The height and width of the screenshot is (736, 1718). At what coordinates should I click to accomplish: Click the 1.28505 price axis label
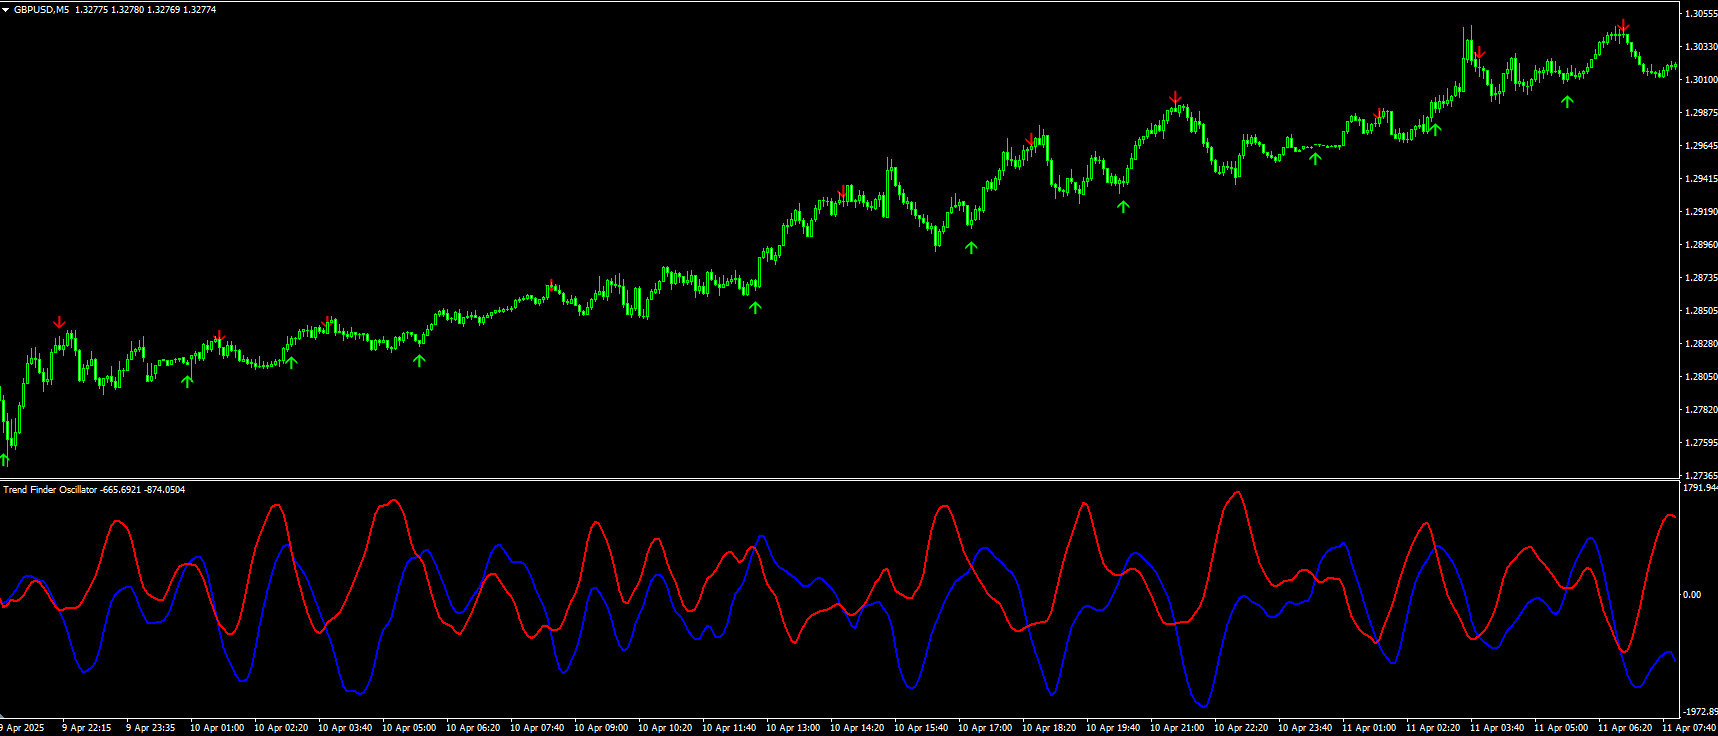1700,311
